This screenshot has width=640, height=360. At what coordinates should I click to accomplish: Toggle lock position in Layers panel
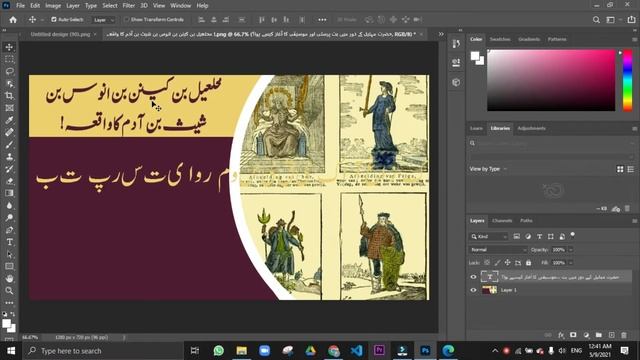(x=507, y=262)
